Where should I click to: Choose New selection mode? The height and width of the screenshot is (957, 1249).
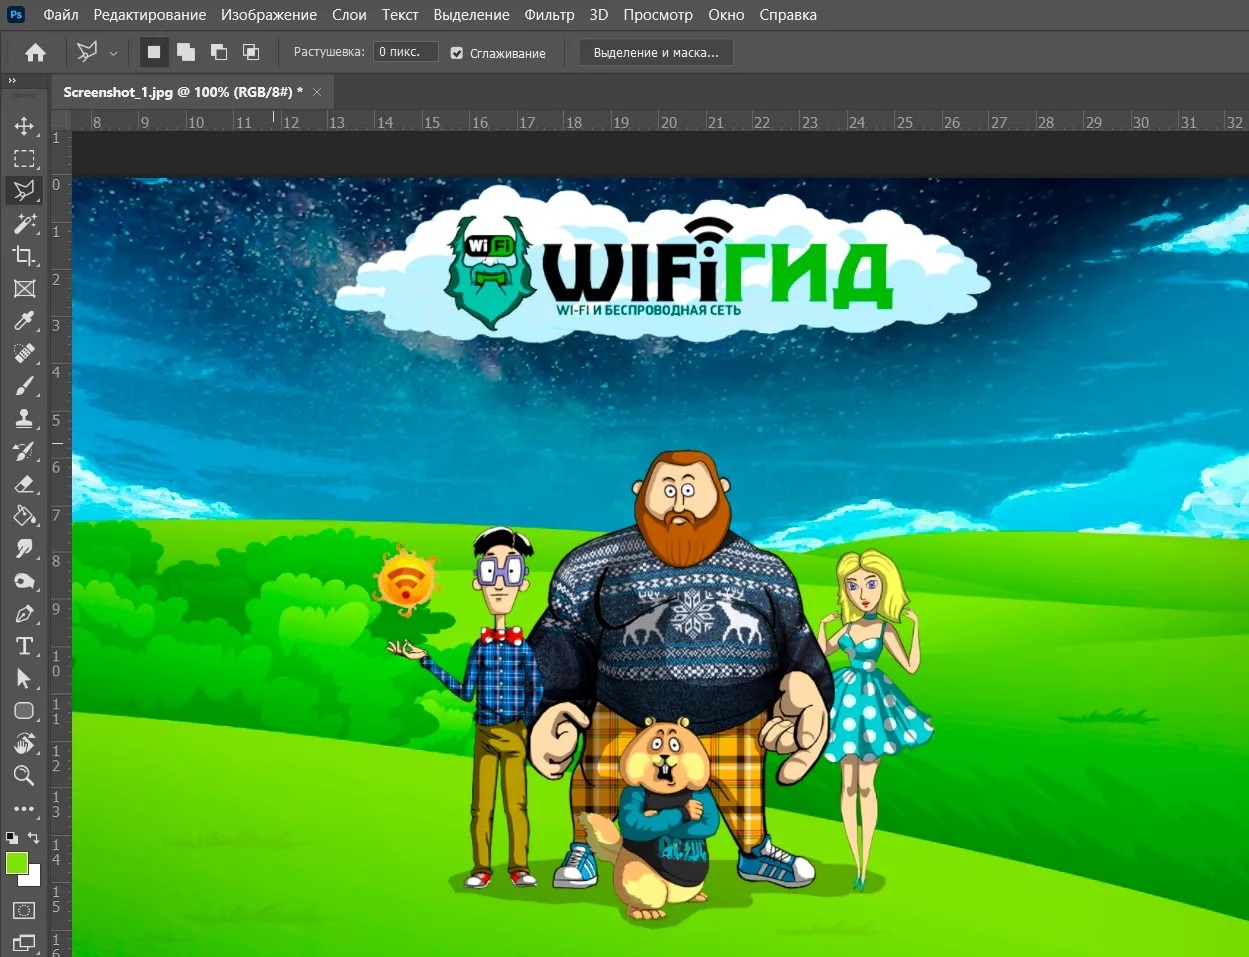click(154, 53)
